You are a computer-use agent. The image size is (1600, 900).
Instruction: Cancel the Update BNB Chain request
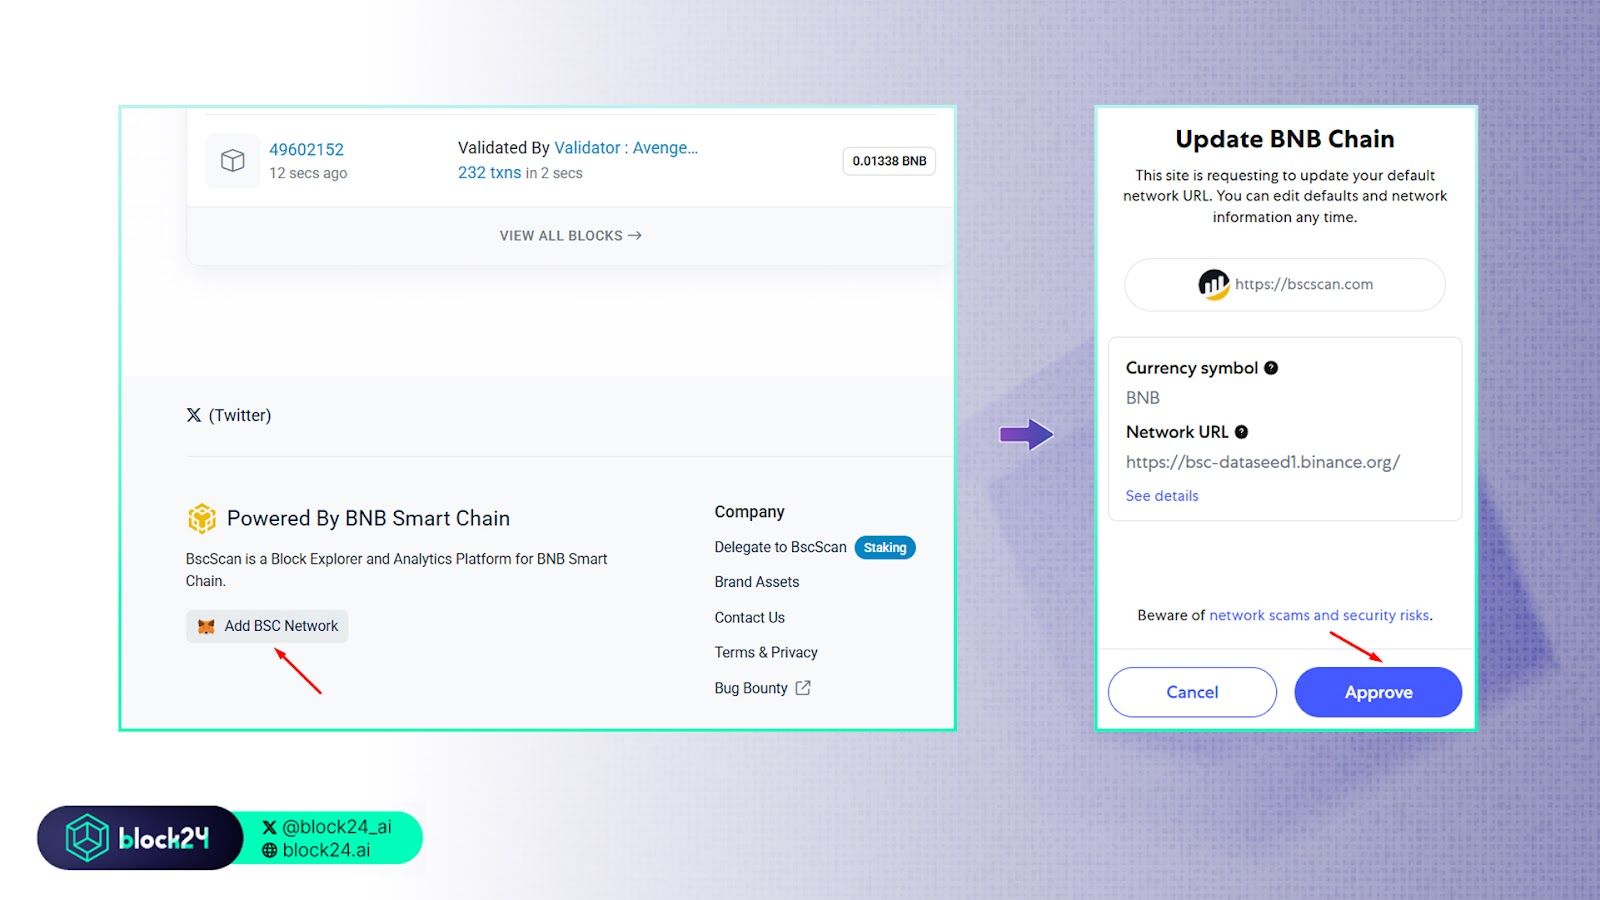(x=1192, y=692)
